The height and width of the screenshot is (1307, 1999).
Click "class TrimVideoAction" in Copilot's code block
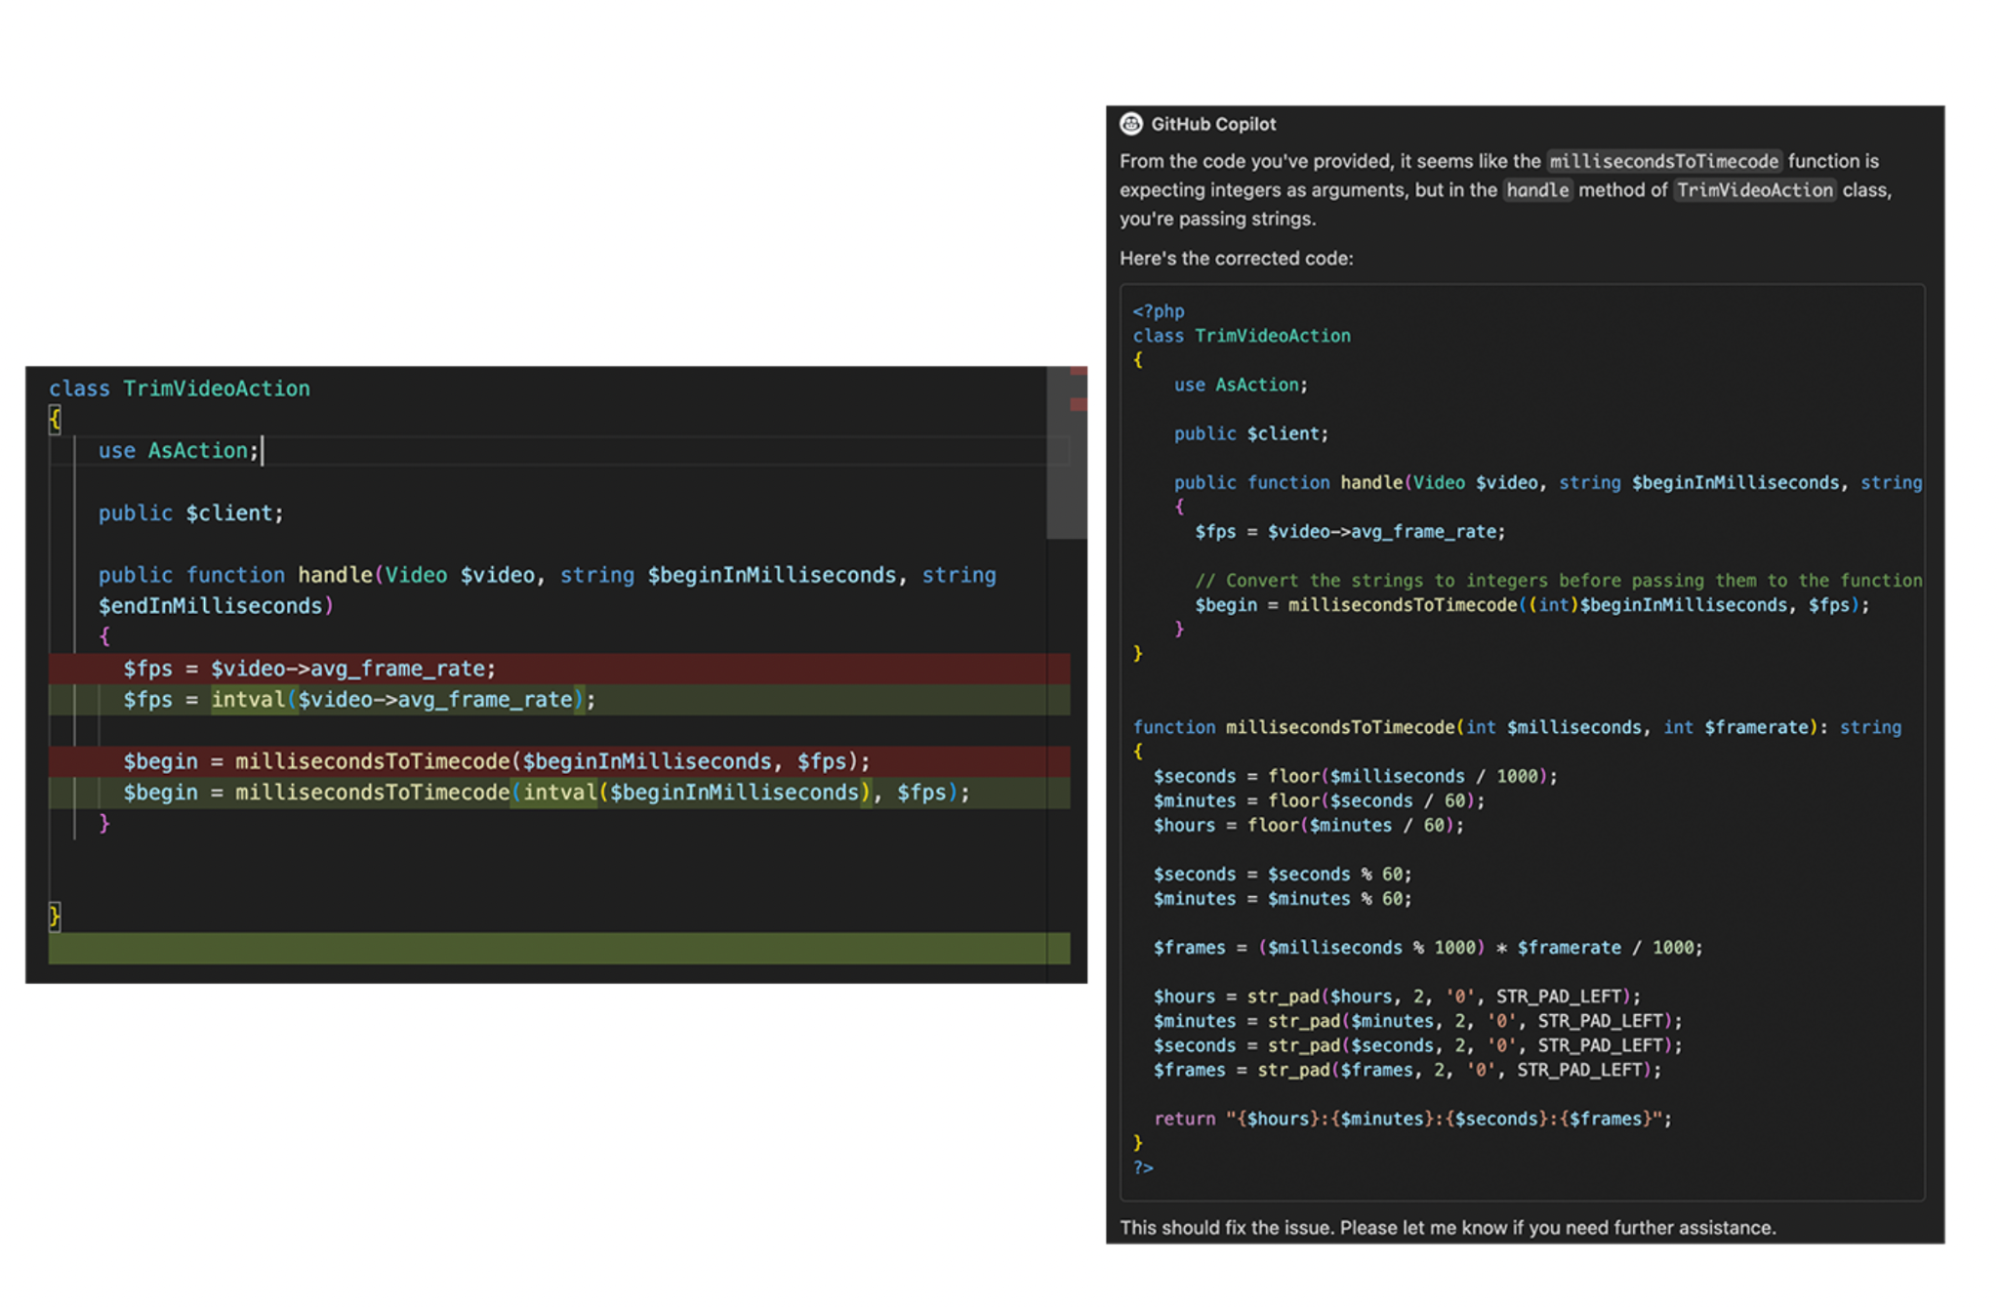[x=1241, y=336]
